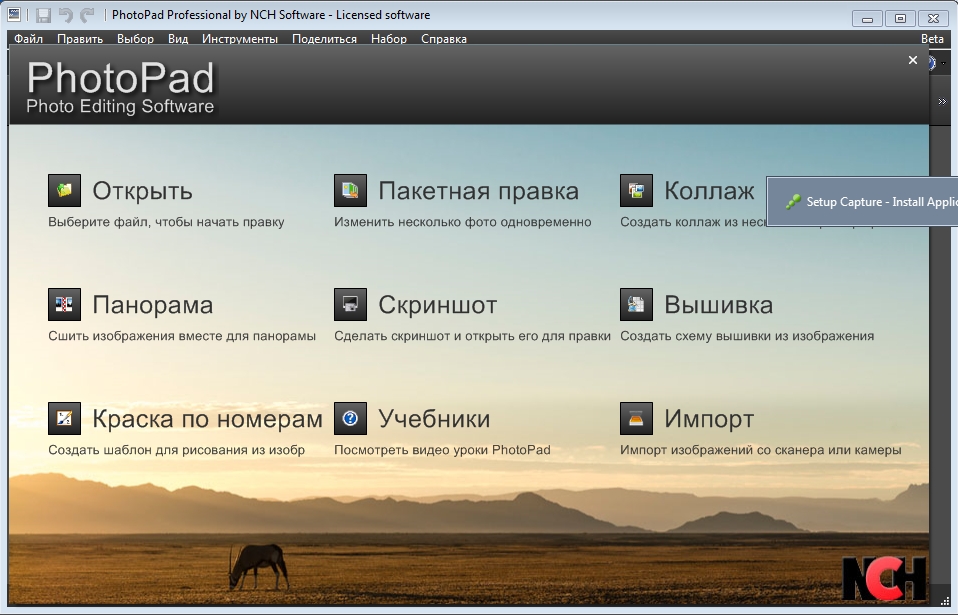Click the Пакетная правка icon
This screenshot has width=958, height=615.
[350, 190]
